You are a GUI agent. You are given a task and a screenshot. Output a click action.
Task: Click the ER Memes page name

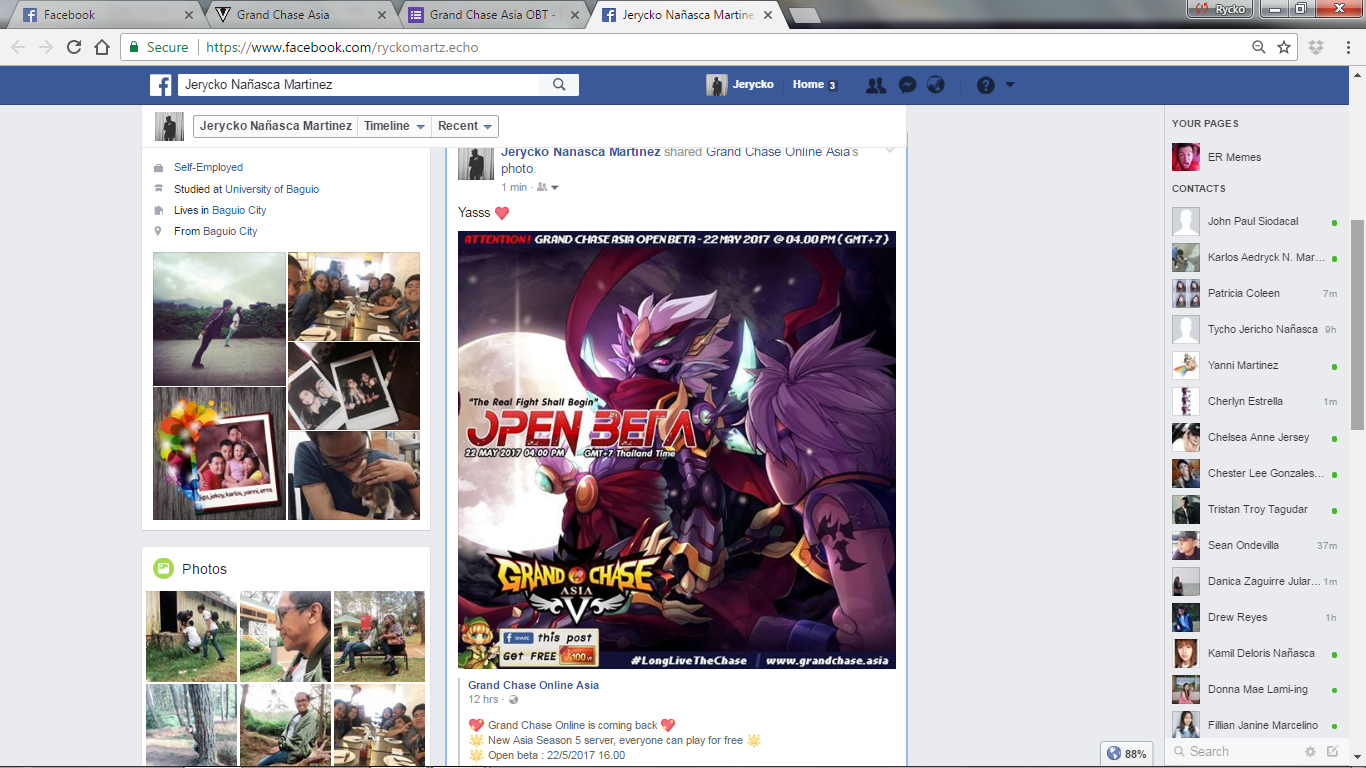point(1234,157)
